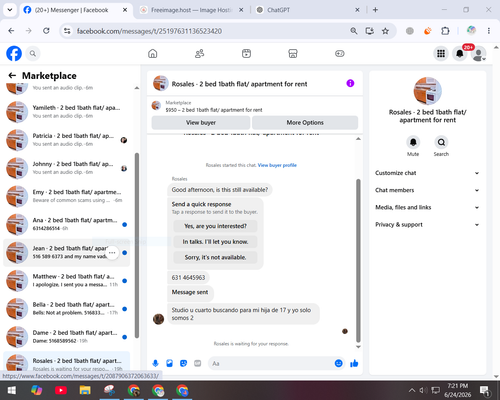Open the Bella conversation
The image size is (500, 400).
[x=67, y=309]
